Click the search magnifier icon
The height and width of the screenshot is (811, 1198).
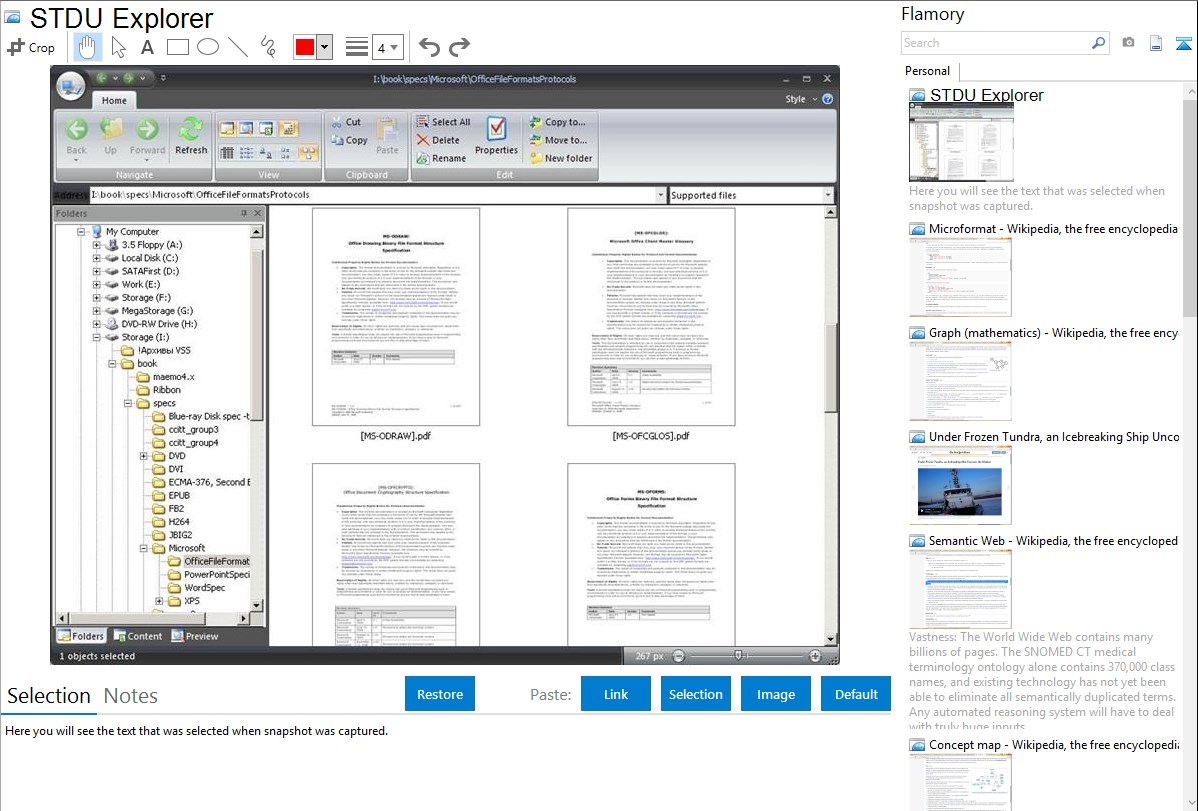[x=1098, y=43]
